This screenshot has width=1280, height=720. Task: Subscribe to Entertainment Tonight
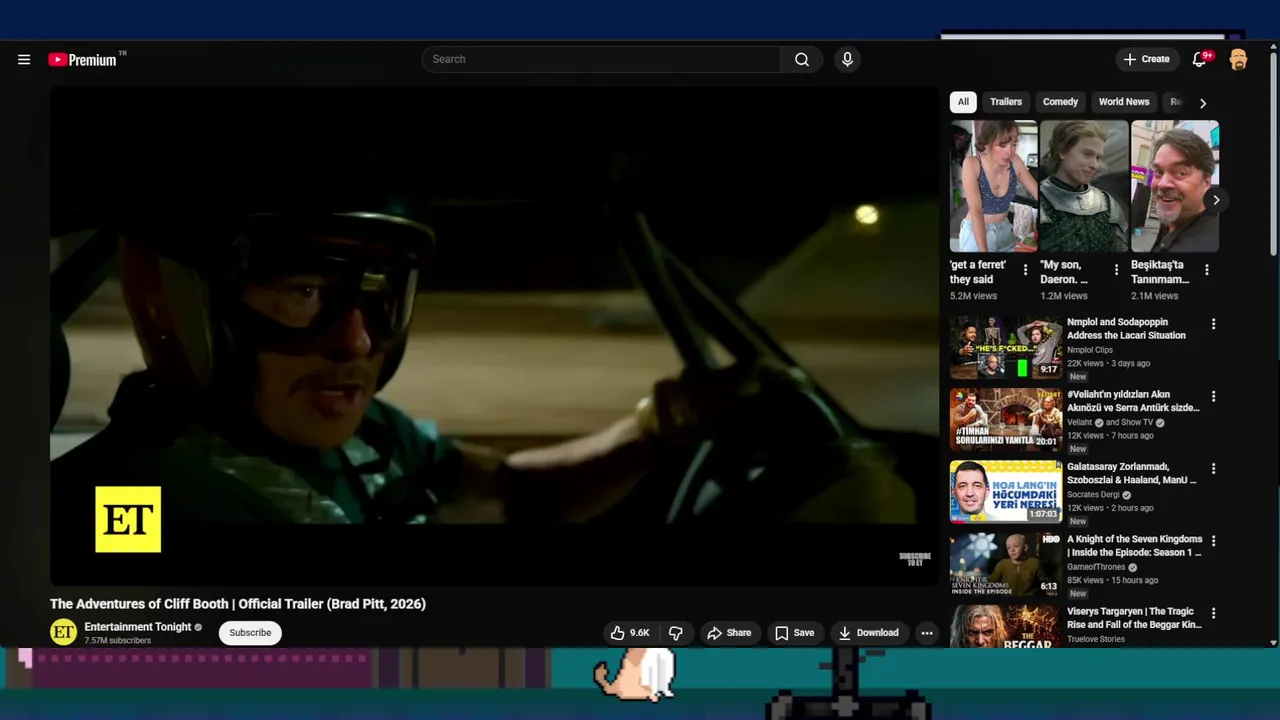[x=250, y=633]
